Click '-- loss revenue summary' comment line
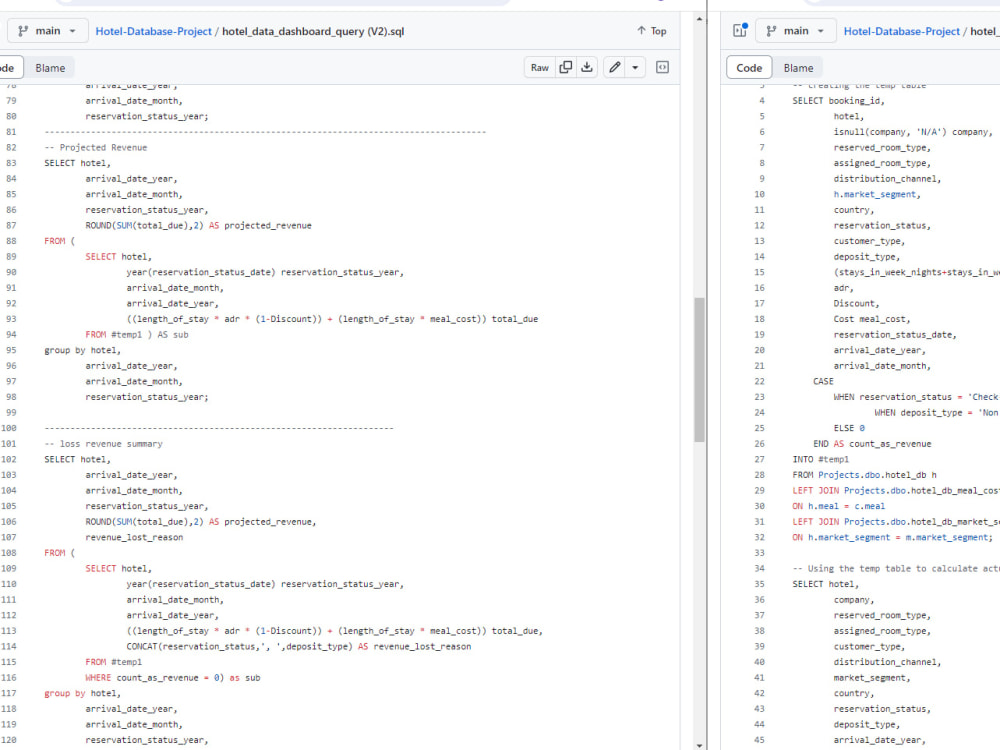The height and width of the screenshot is (750, 1000). (x=103, y=444)
